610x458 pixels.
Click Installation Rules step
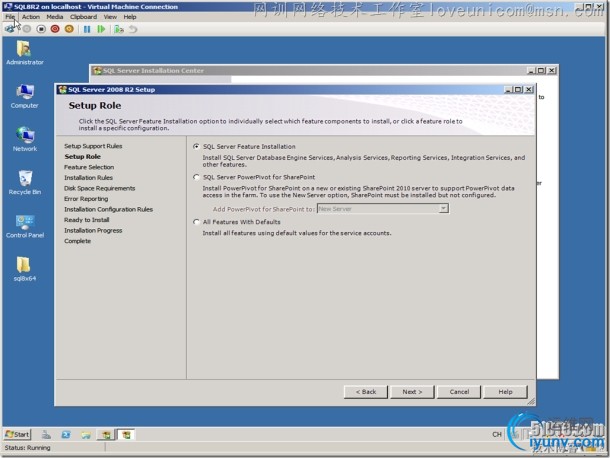click(x=88, y=177)
